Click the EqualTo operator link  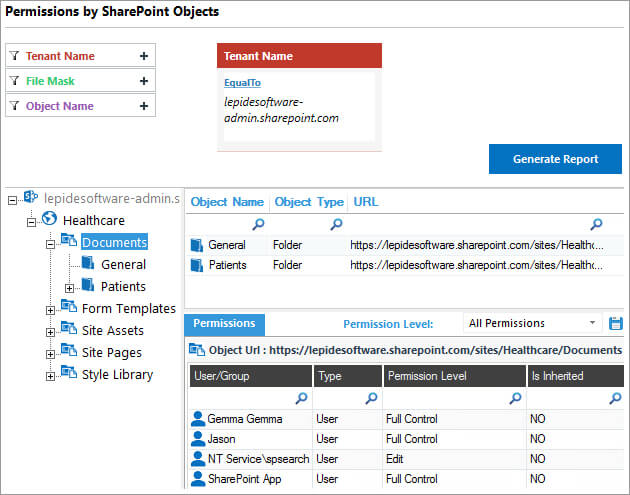coord(242,83)
